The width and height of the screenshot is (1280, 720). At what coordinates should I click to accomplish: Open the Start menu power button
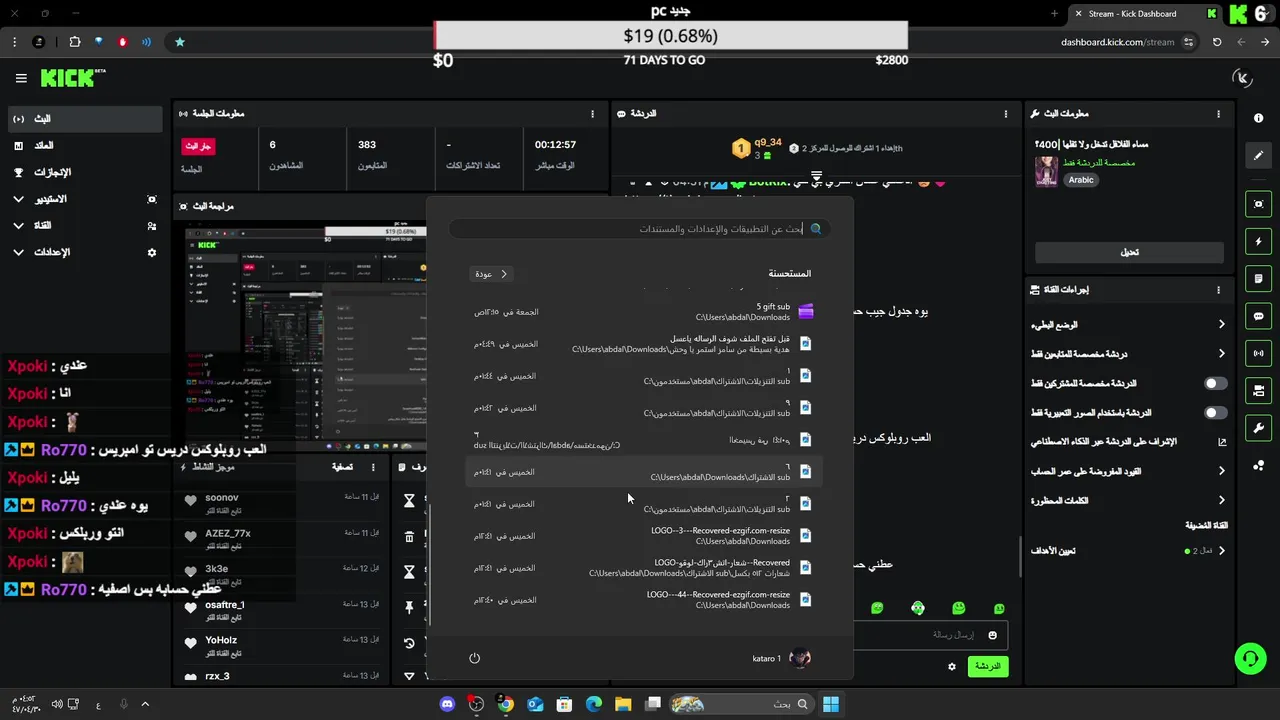click(474, 658)
